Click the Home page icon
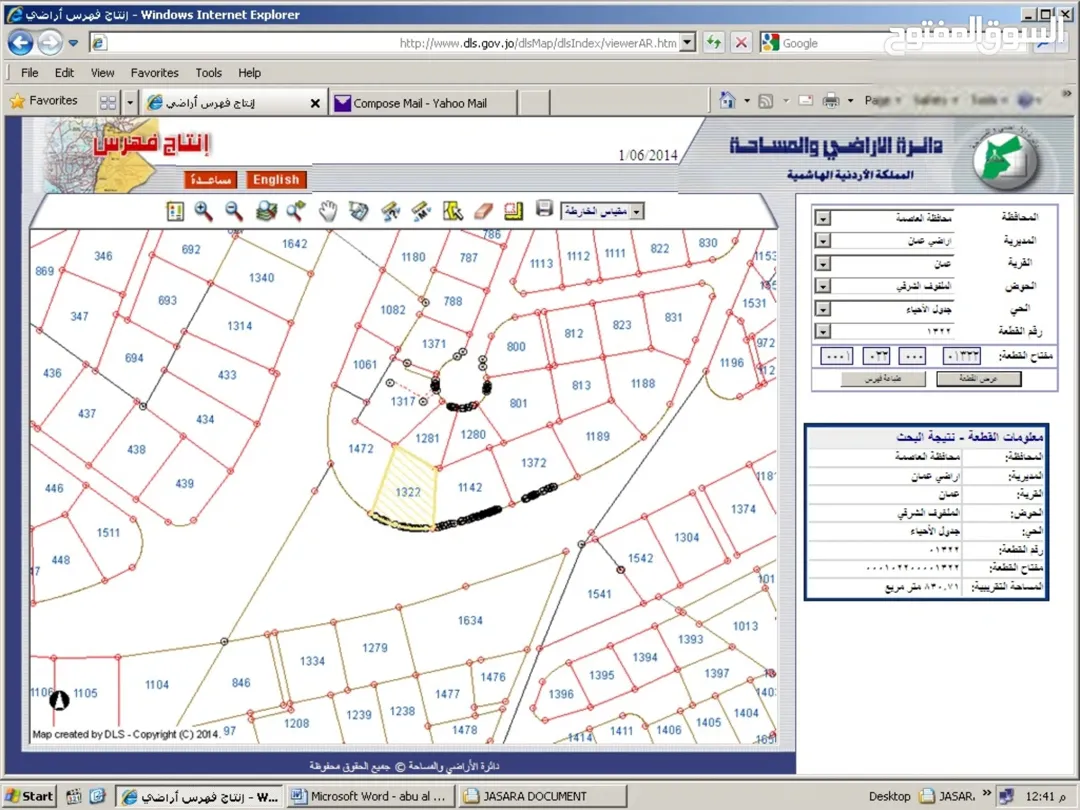This screenshot has width=1080, height=810. point(727,101)
